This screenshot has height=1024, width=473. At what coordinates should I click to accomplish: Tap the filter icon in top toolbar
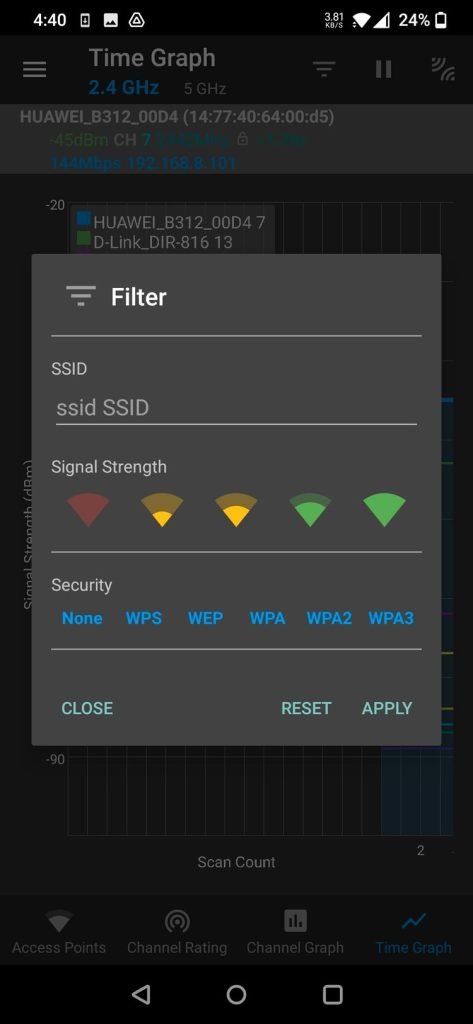coord(323,69)
